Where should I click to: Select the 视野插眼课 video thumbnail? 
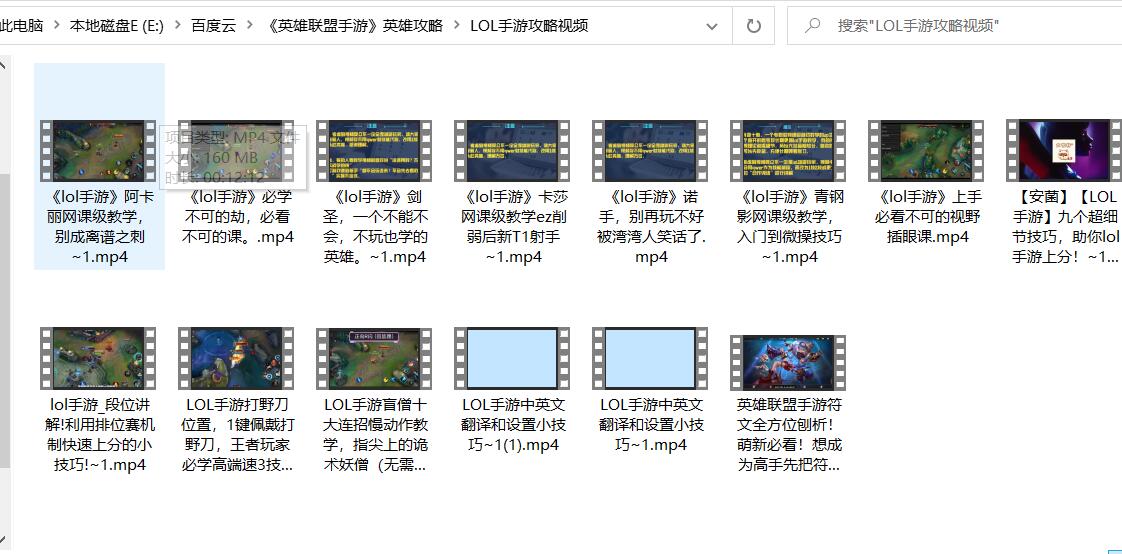click(x=926, y=150)
